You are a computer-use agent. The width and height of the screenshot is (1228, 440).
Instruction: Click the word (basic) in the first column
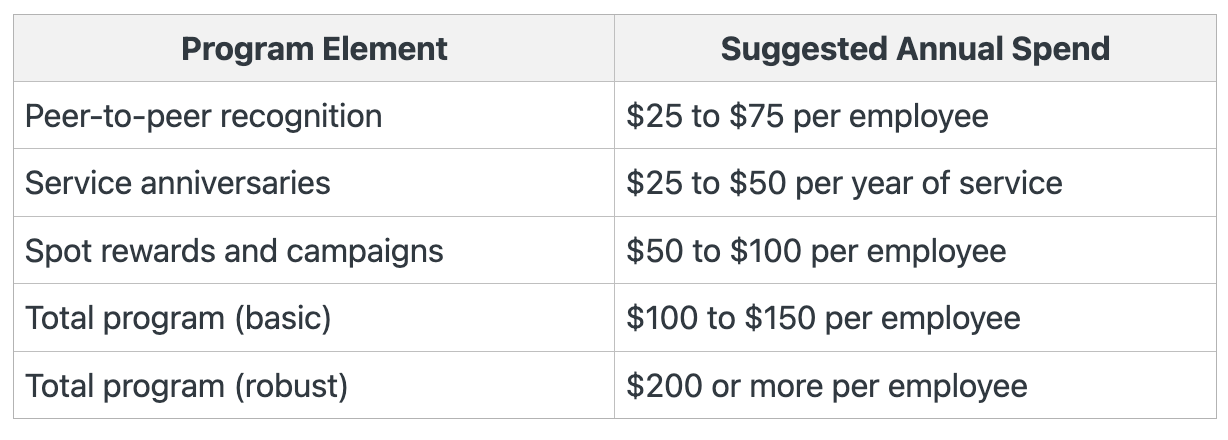(x=282, y=319)
